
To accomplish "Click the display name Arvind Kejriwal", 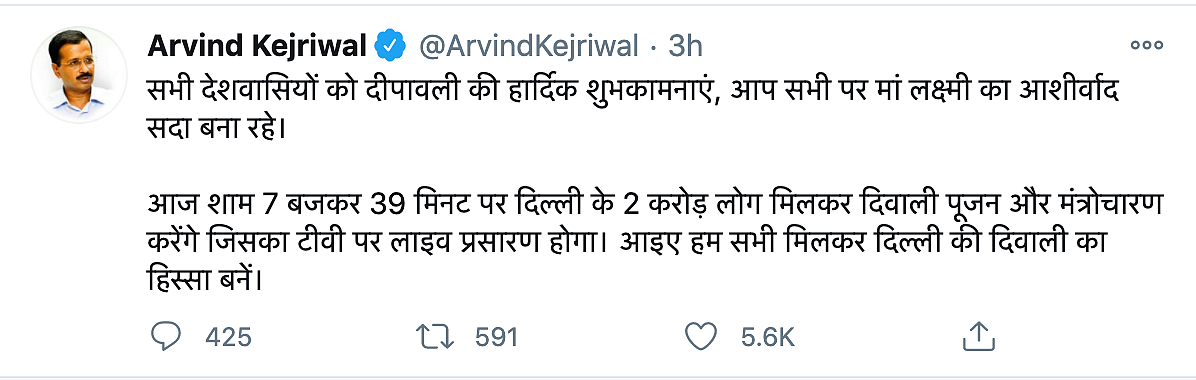I will coord(258,47).
